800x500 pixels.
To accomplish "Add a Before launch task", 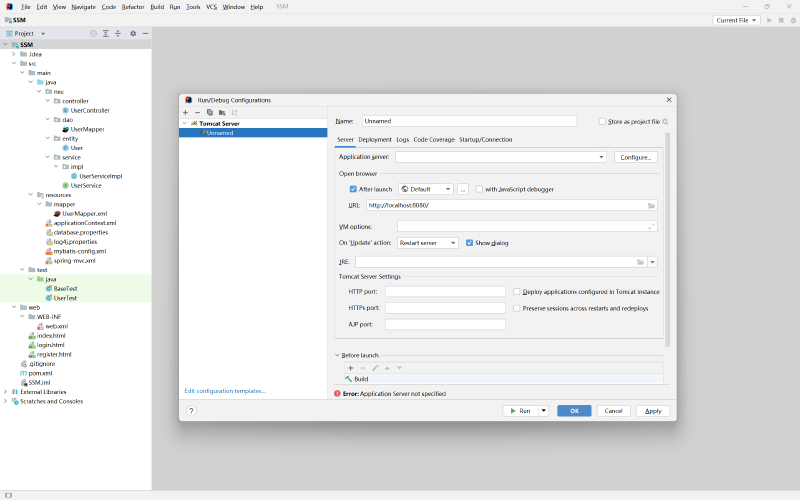I will (351, 368).
